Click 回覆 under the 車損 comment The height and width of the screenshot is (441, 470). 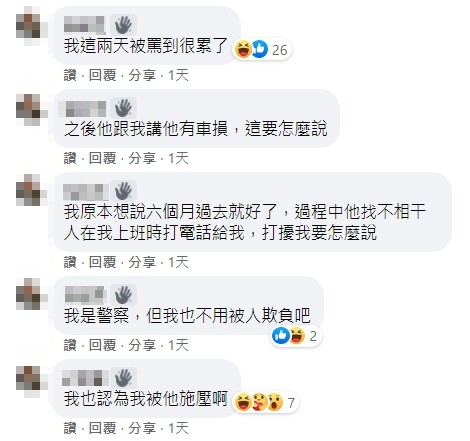pos(102,158)
